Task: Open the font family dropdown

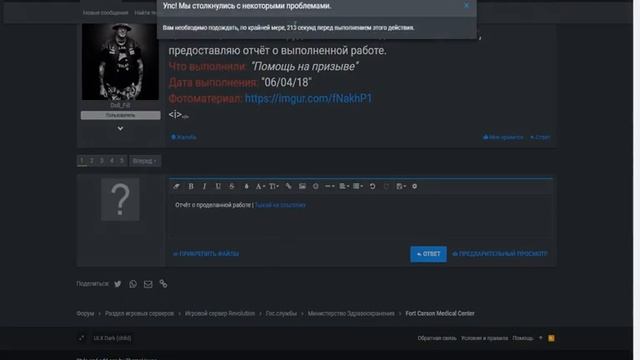Action: (x=260, y=186)
